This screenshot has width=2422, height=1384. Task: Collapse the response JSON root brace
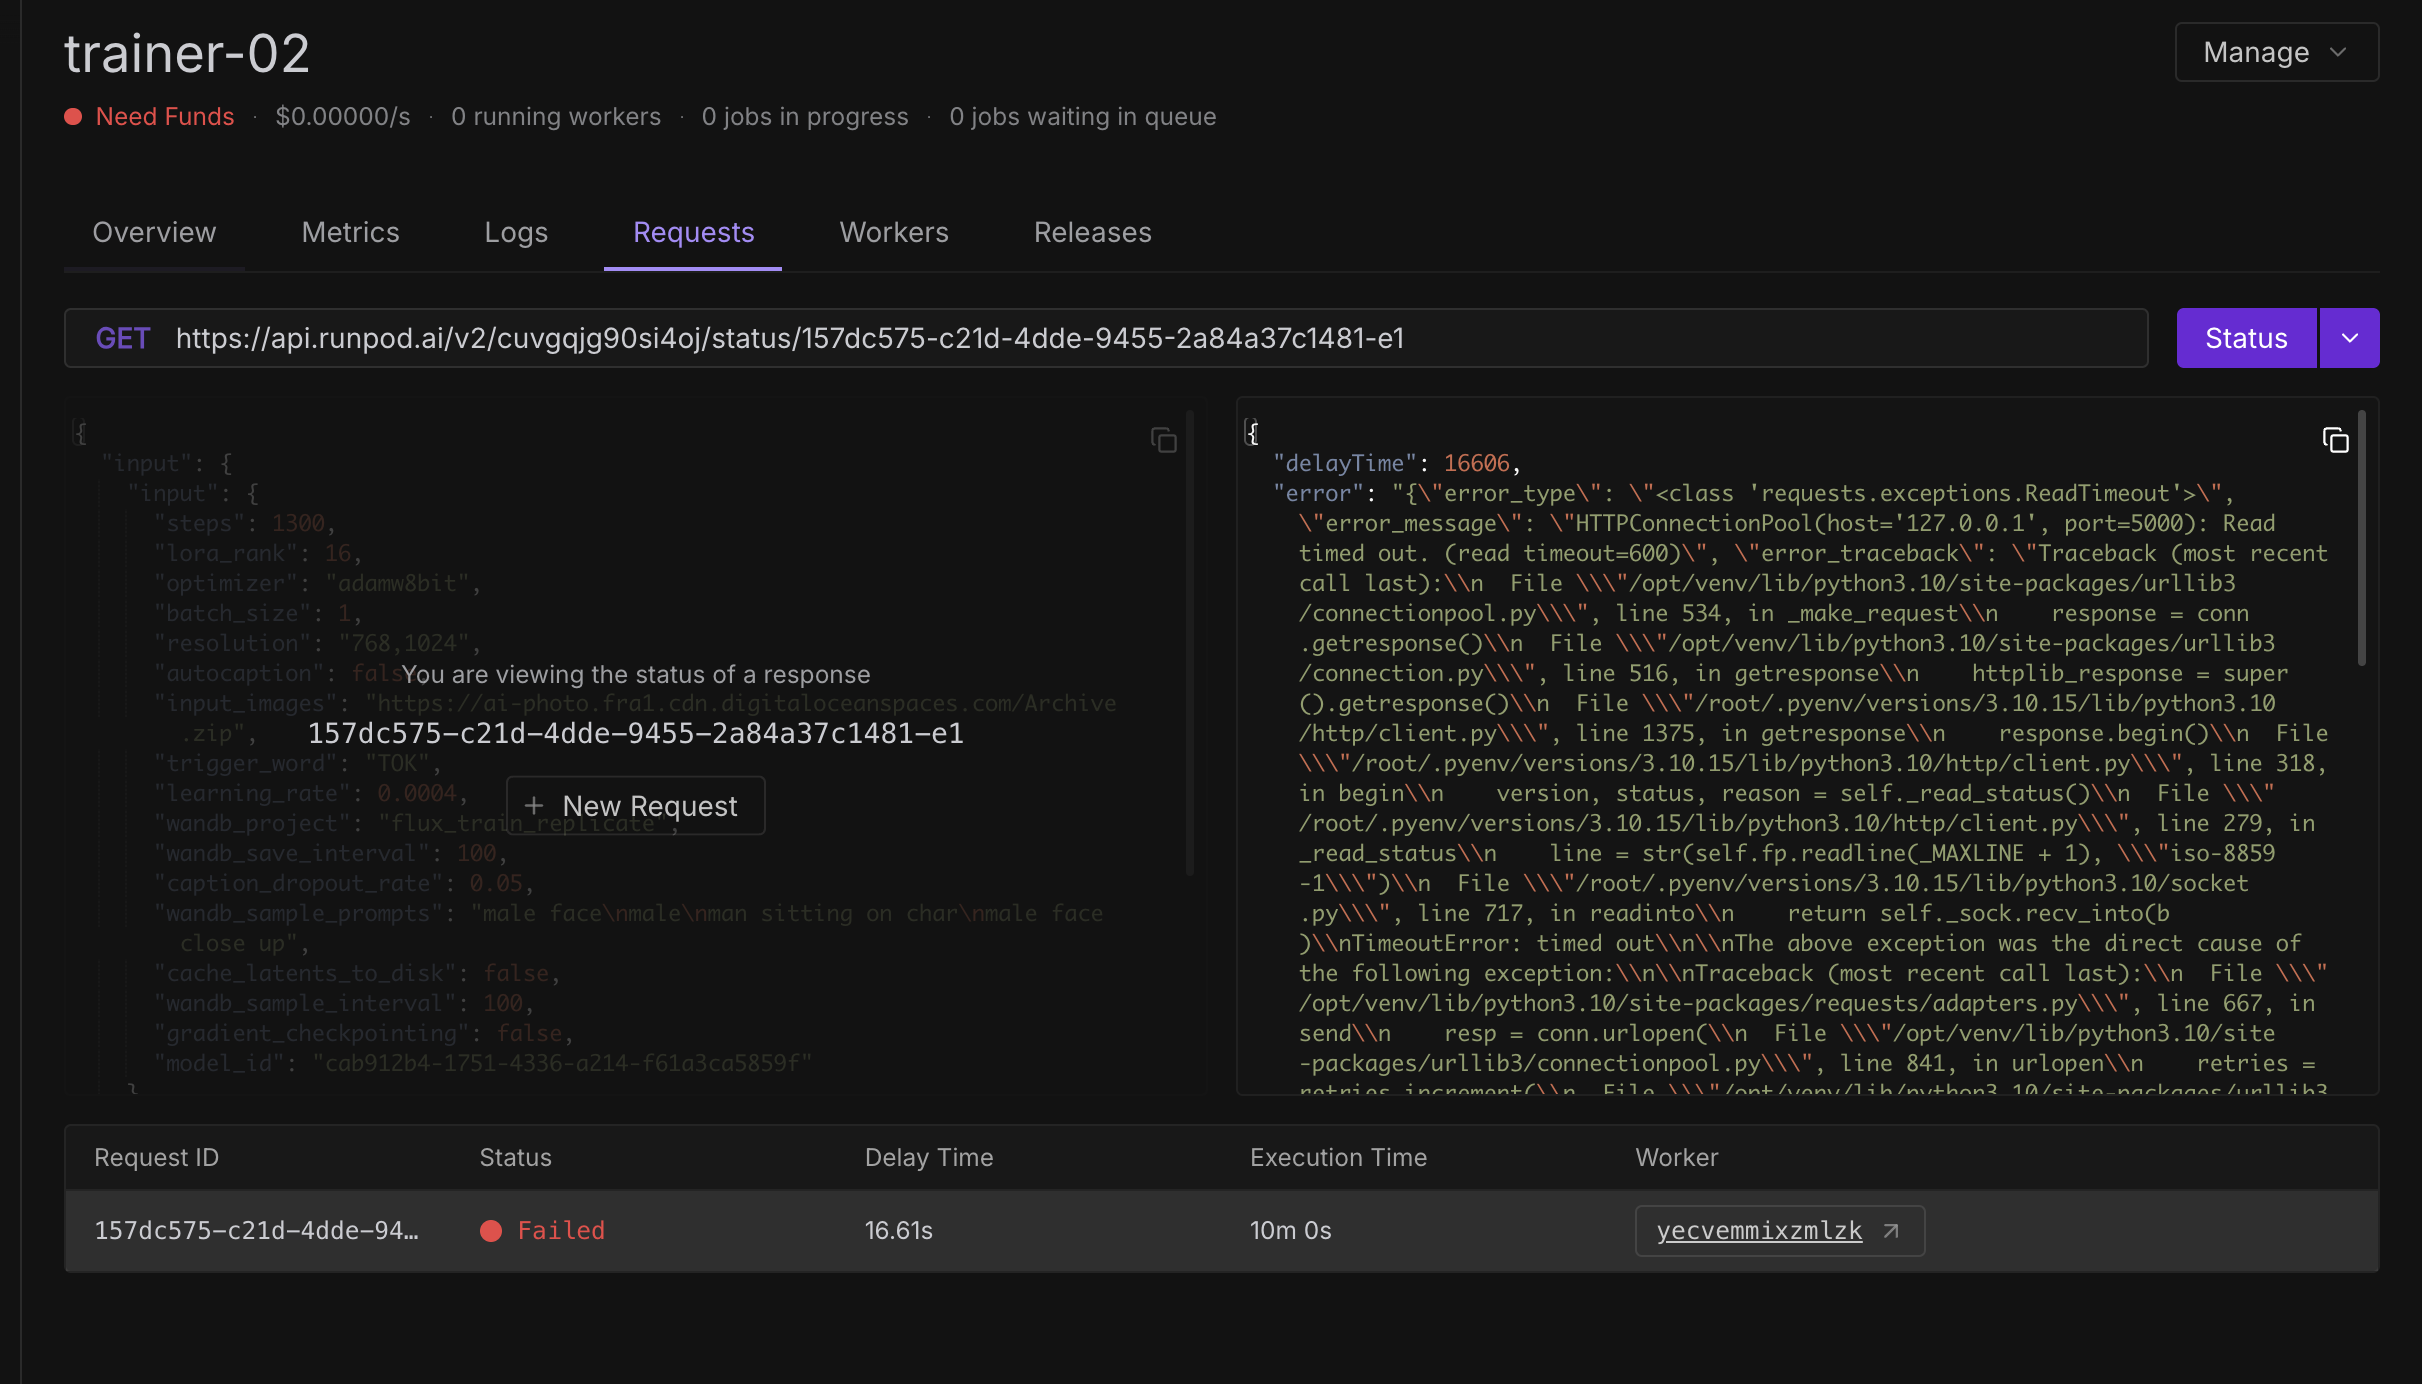pyautogui.click(x=1251, y=432)
